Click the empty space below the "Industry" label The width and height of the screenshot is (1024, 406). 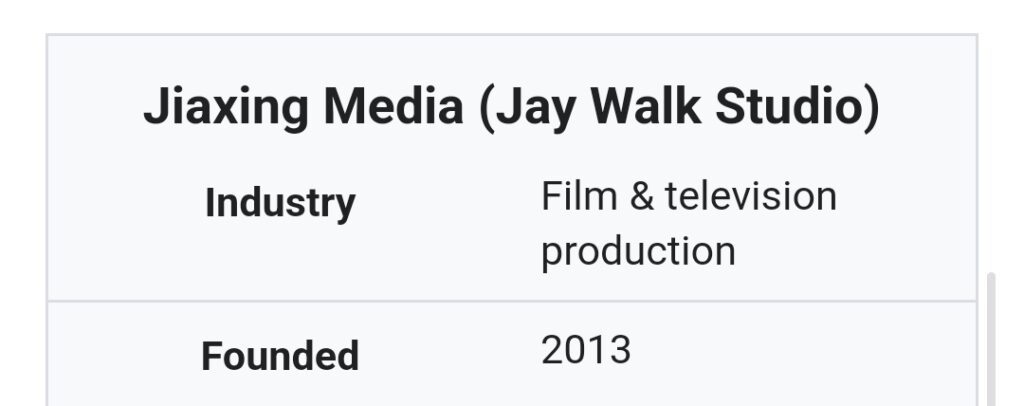(x=280, y=262)
